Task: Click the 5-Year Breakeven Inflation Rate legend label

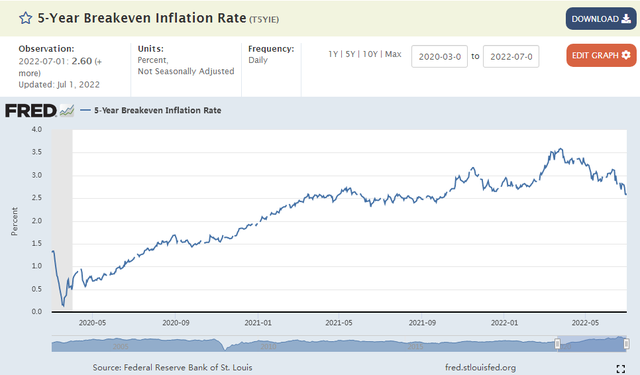Action: (x=158, y=111)
